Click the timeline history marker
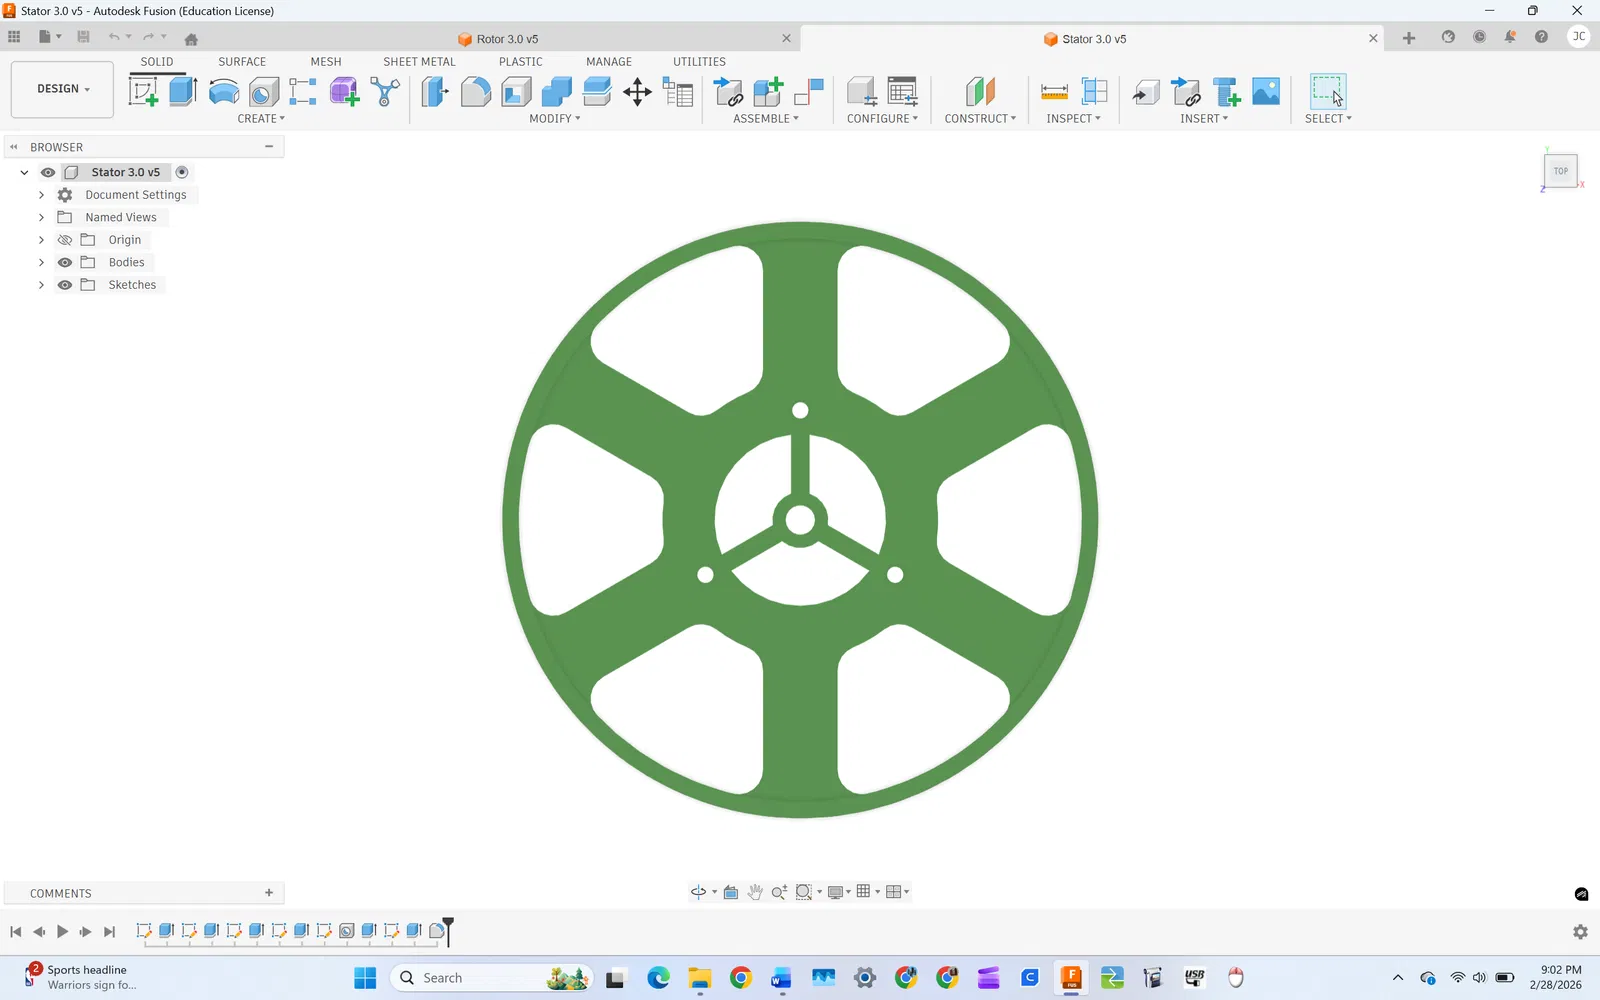 448,931
